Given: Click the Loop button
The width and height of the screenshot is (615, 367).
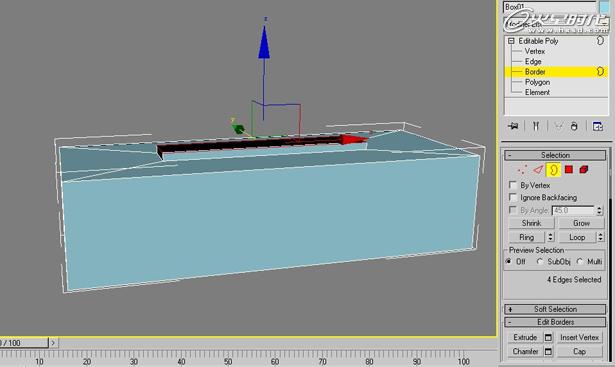Looking at the screenshot, I should pos(577,237).
